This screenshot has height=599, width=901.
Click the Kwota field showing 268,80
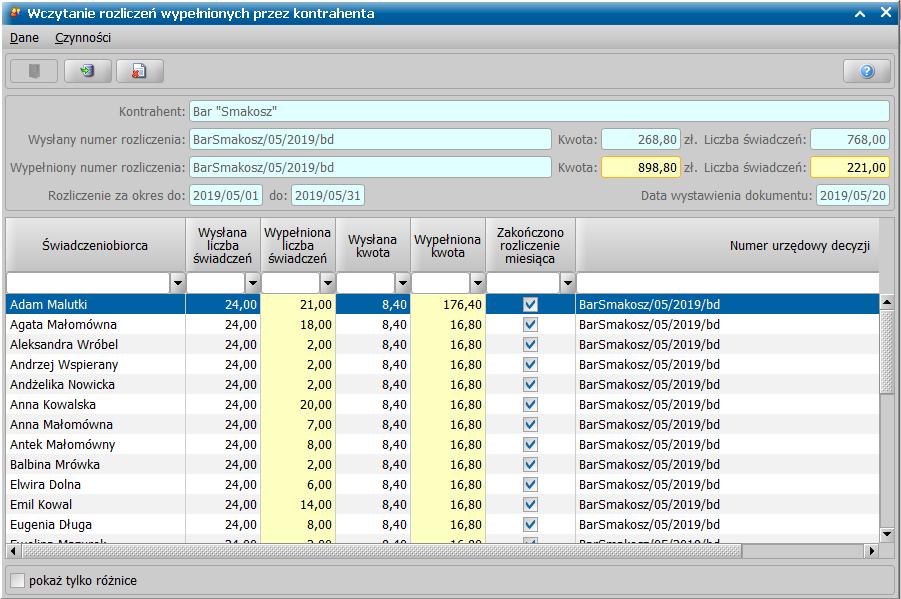(x=641, y=140)
